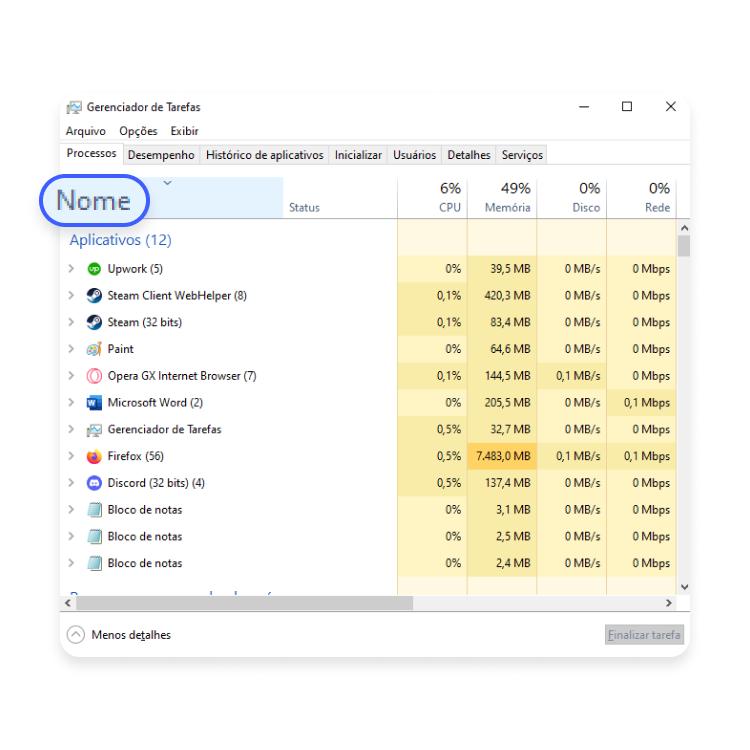
Task: Expand the Steam (32 bits) row
Action: click(71, 322)
